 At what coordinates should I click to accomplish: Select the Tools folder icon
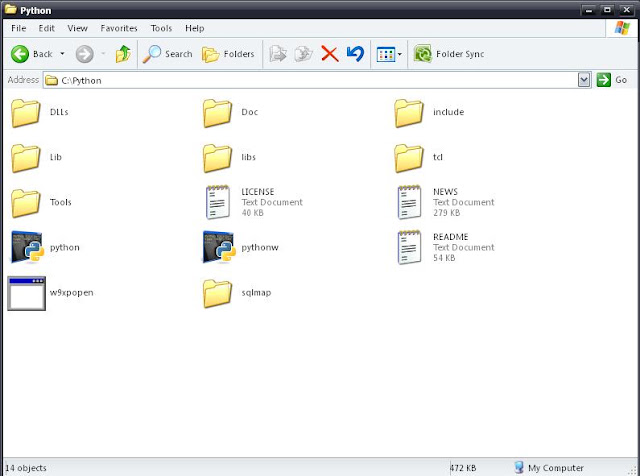point(26,203)
